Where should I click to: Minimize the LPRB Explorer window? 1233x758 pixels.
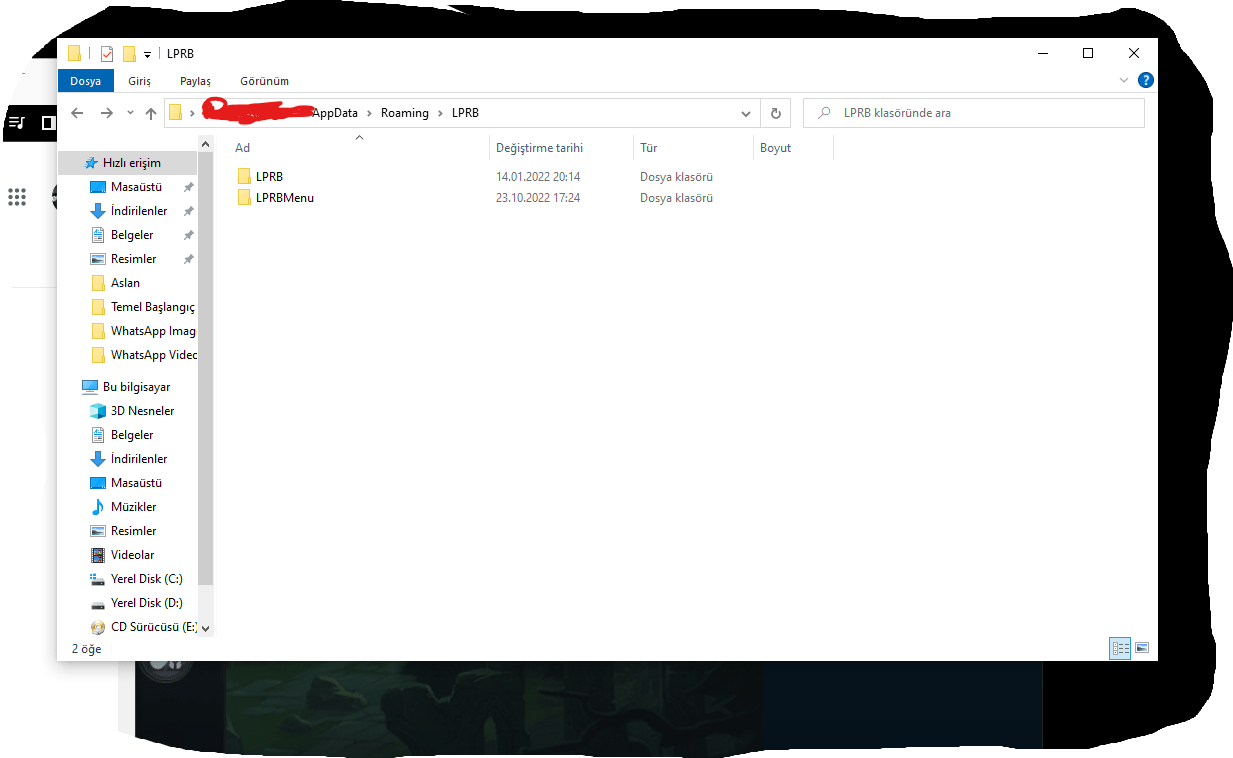click(1042, 53)
